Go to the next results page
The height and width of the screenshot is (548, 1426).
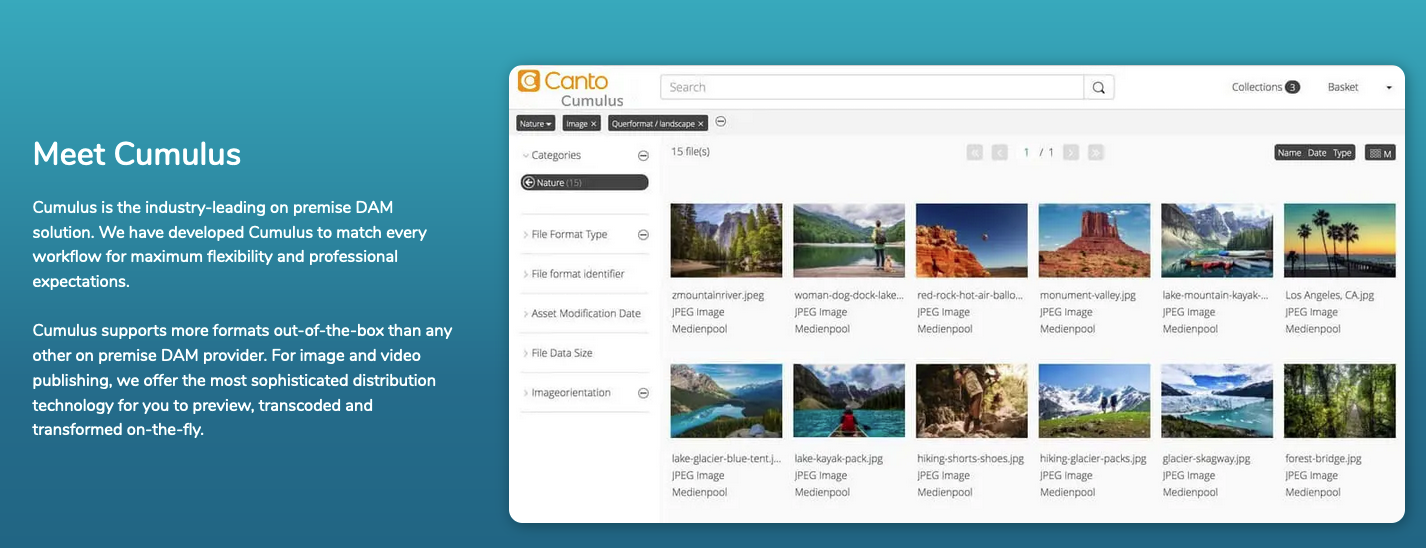1071,153
